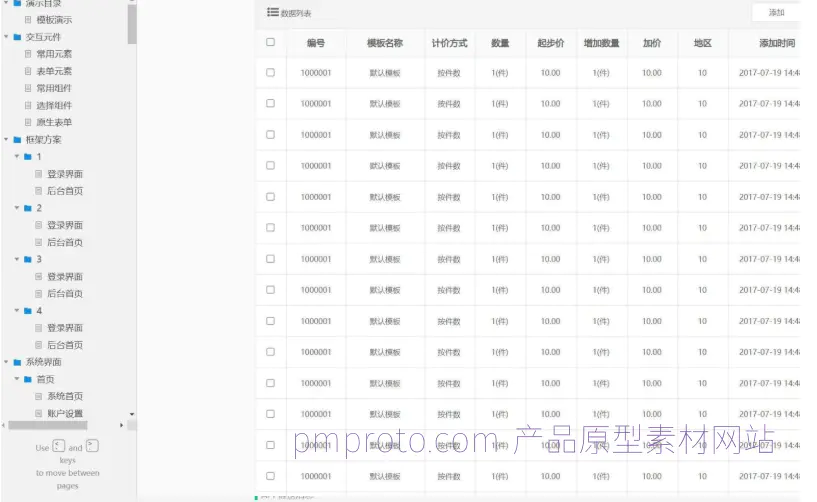Check the second data row checkbox
817x502 pixels.
coord(270,104)
